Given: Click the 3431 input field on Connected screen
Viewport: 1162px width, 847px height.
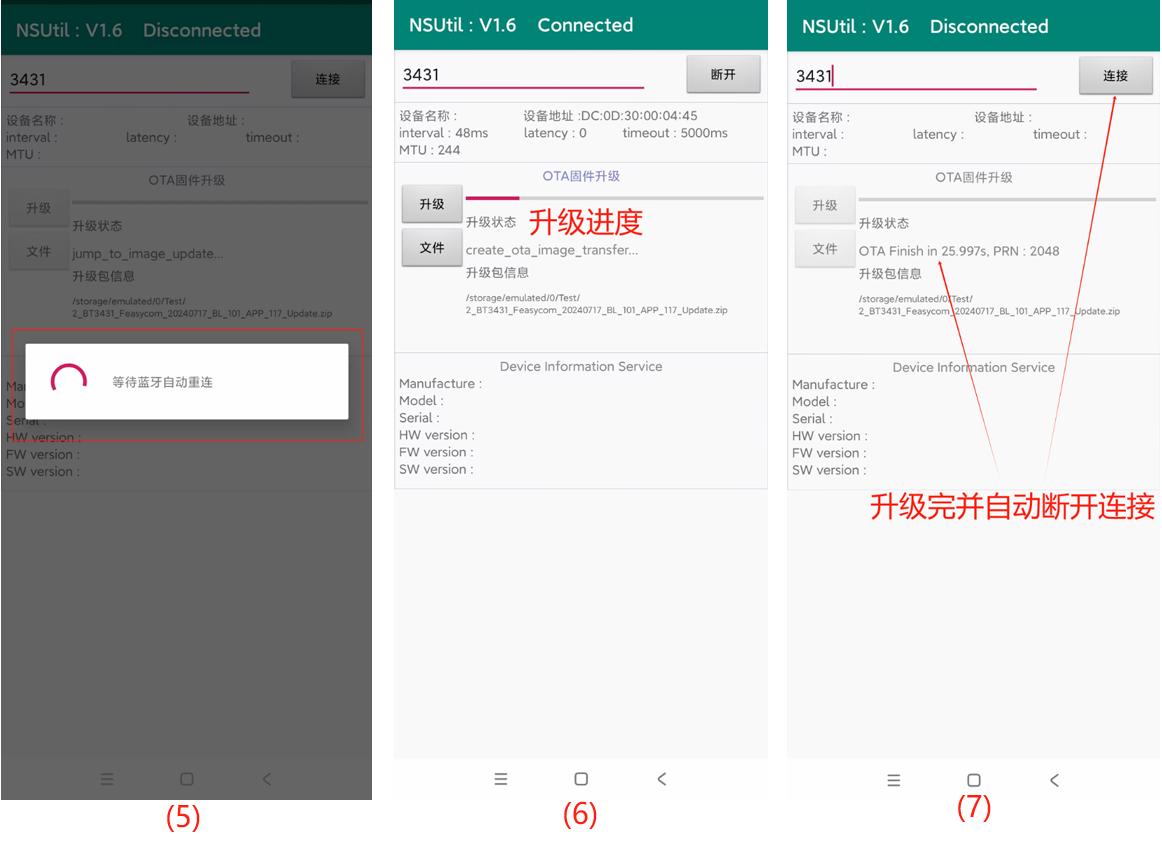Looking at the screenshot, I should coord(522,75).
